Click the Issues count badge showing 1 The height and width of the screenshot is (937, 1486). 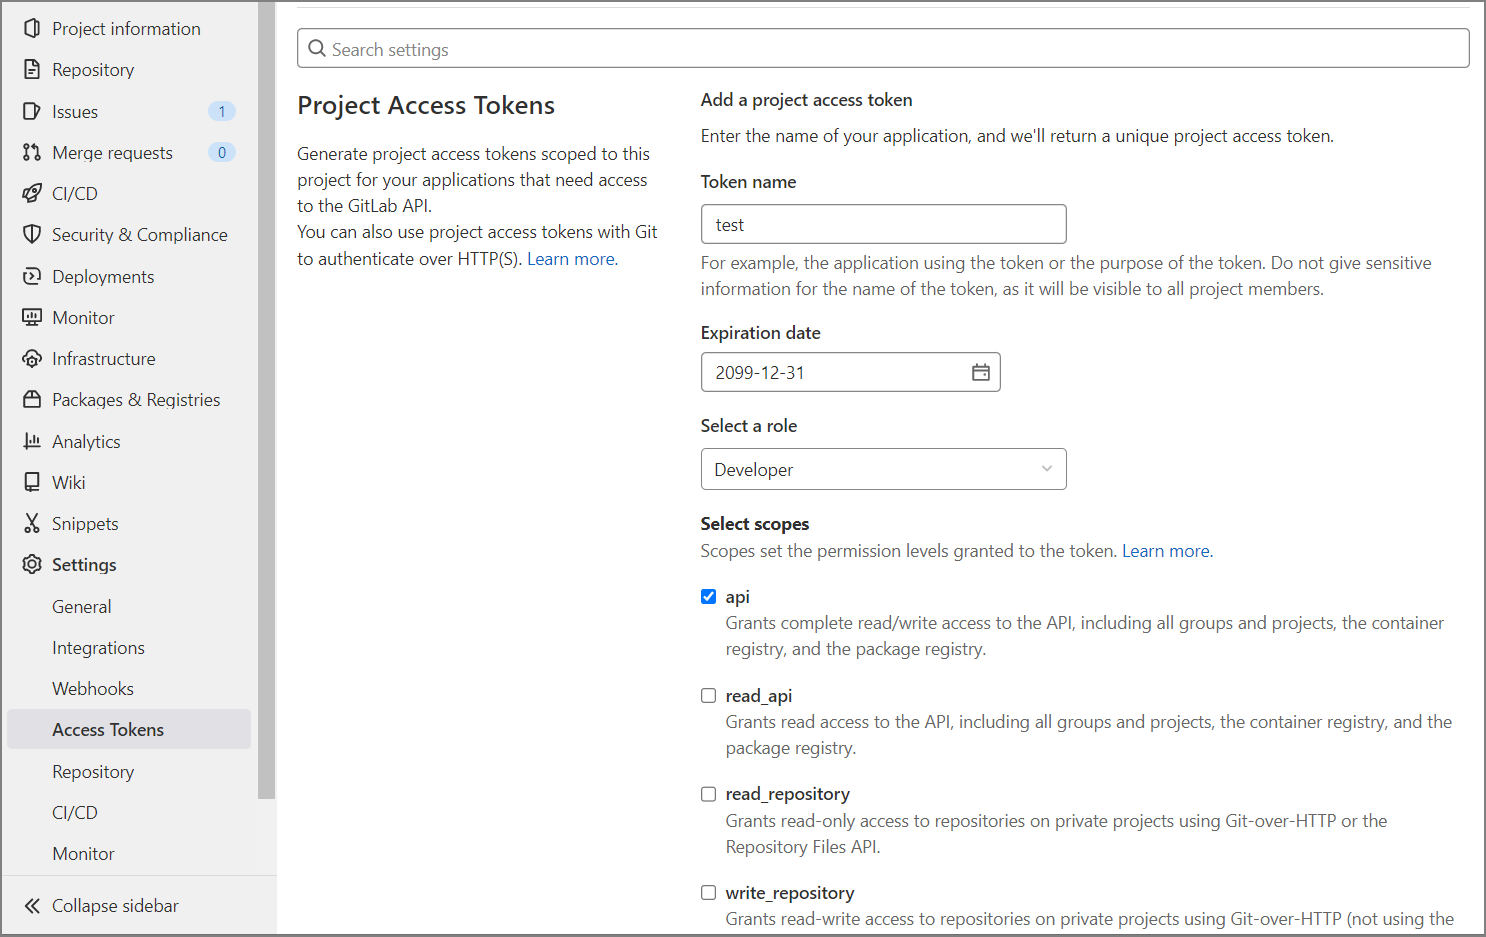(x=222, y=111)
